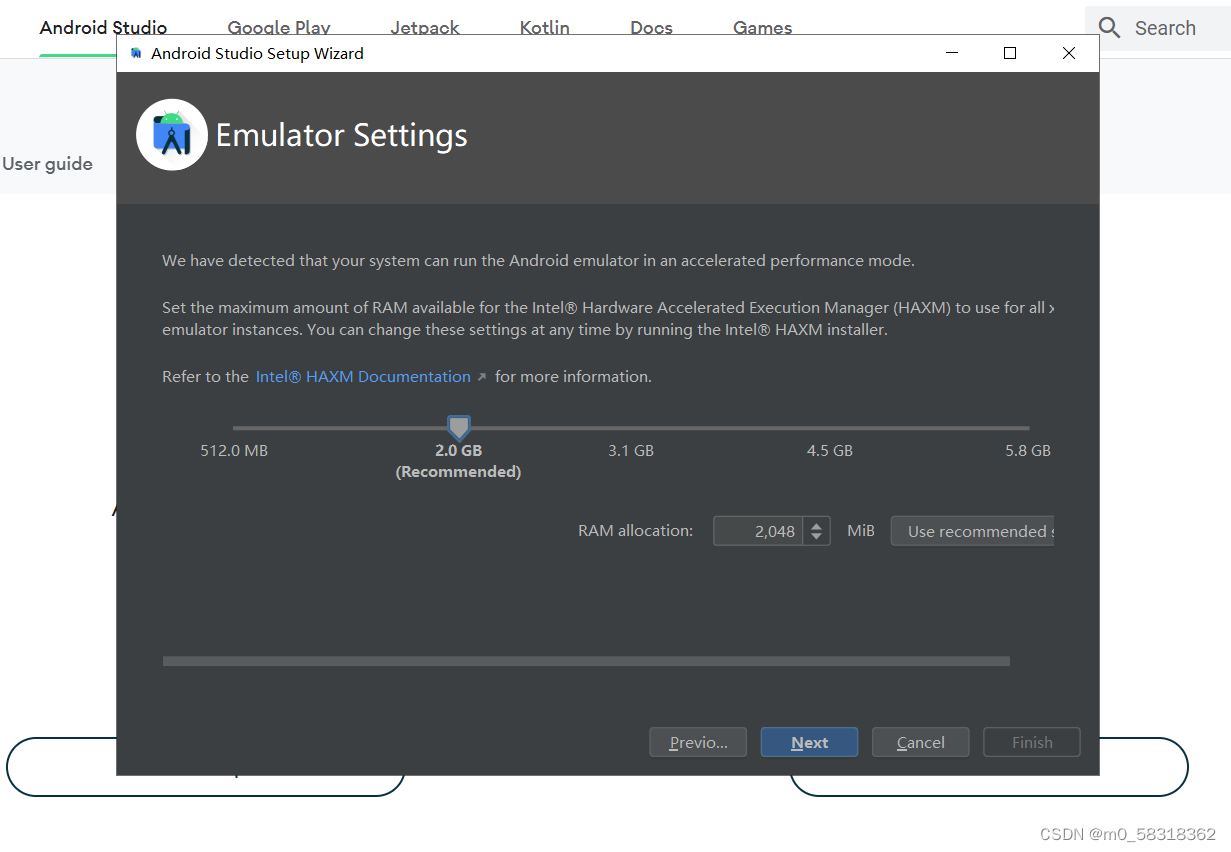This screenshot has height=852, width=1231.
Task: Go back with the Previous button
Action: [x=698, y=742]
